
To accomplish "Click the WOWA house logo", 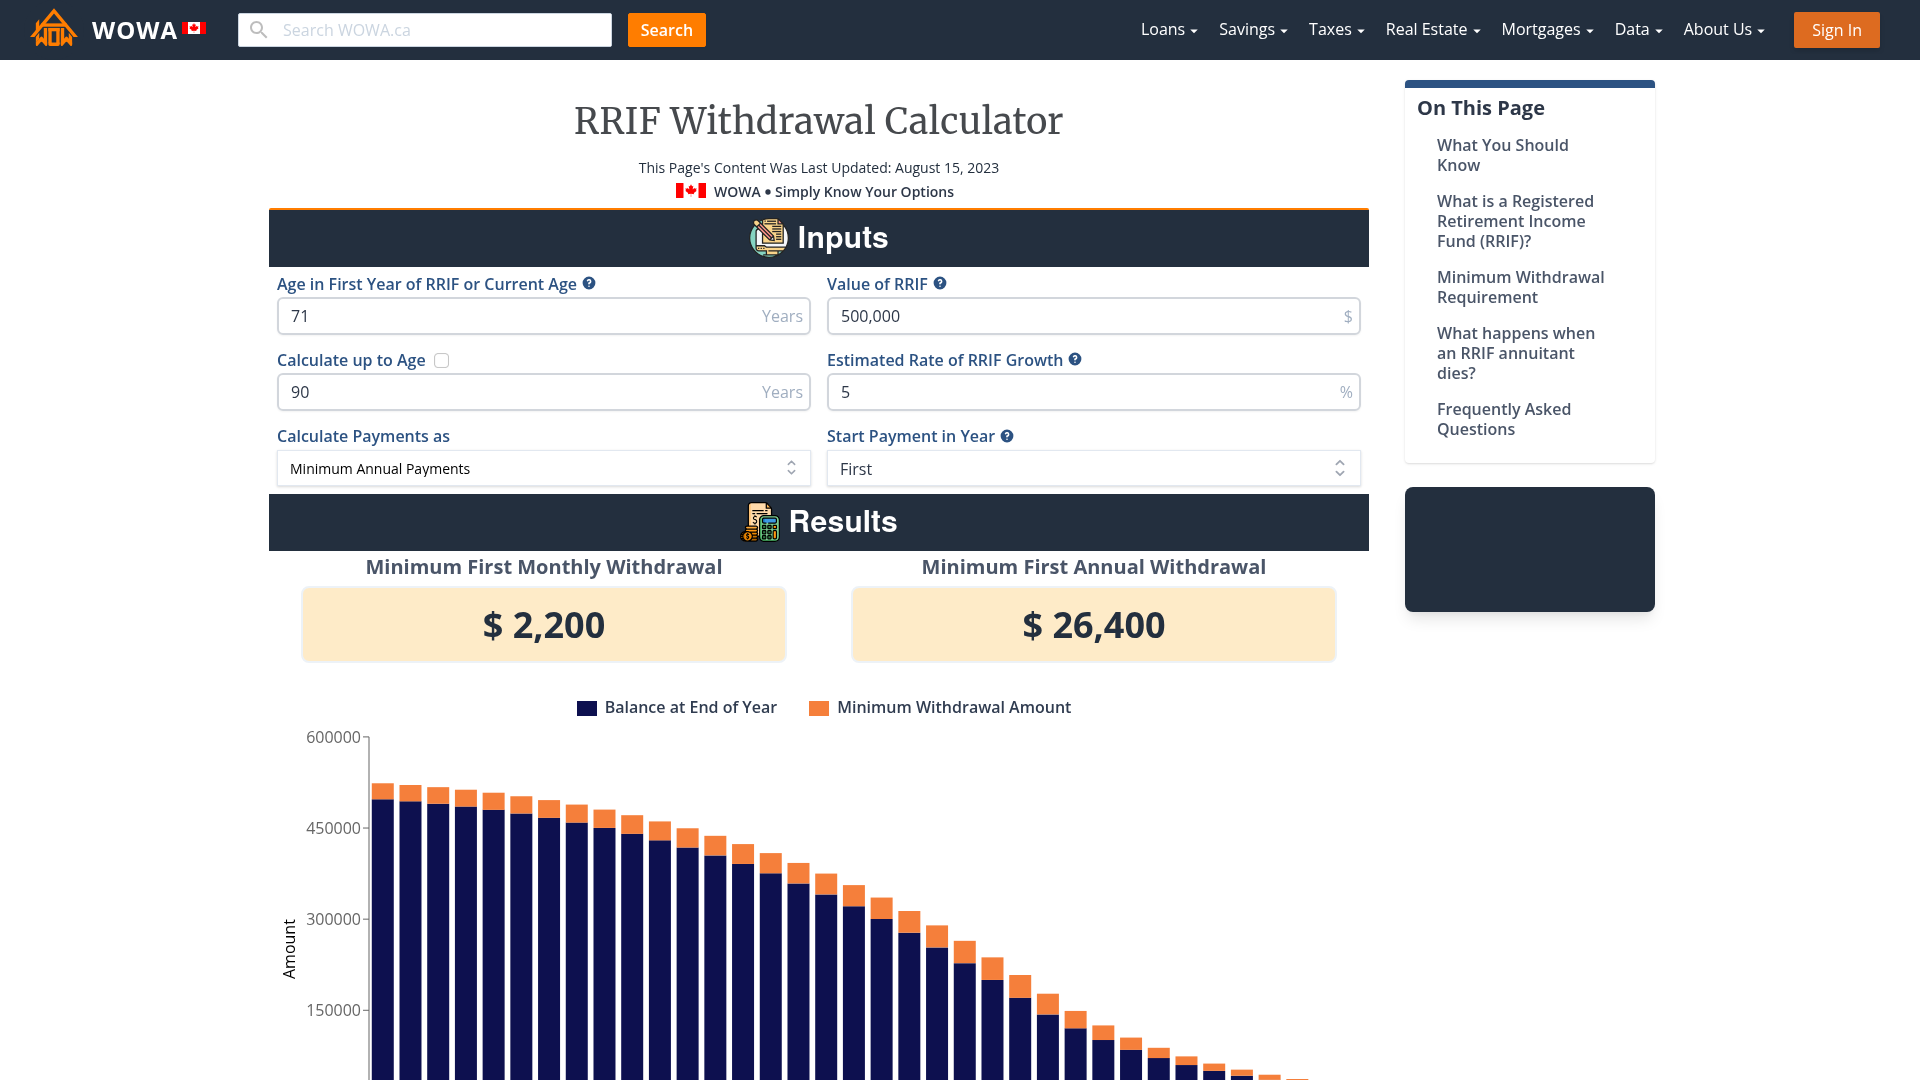I will pos(53,29).
